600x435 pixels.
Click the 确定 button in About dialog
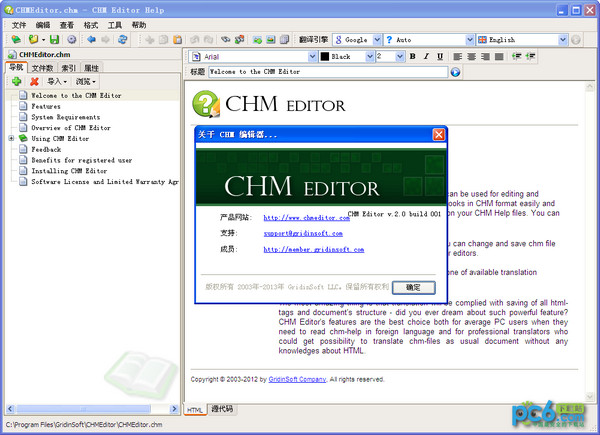(413, 287)
